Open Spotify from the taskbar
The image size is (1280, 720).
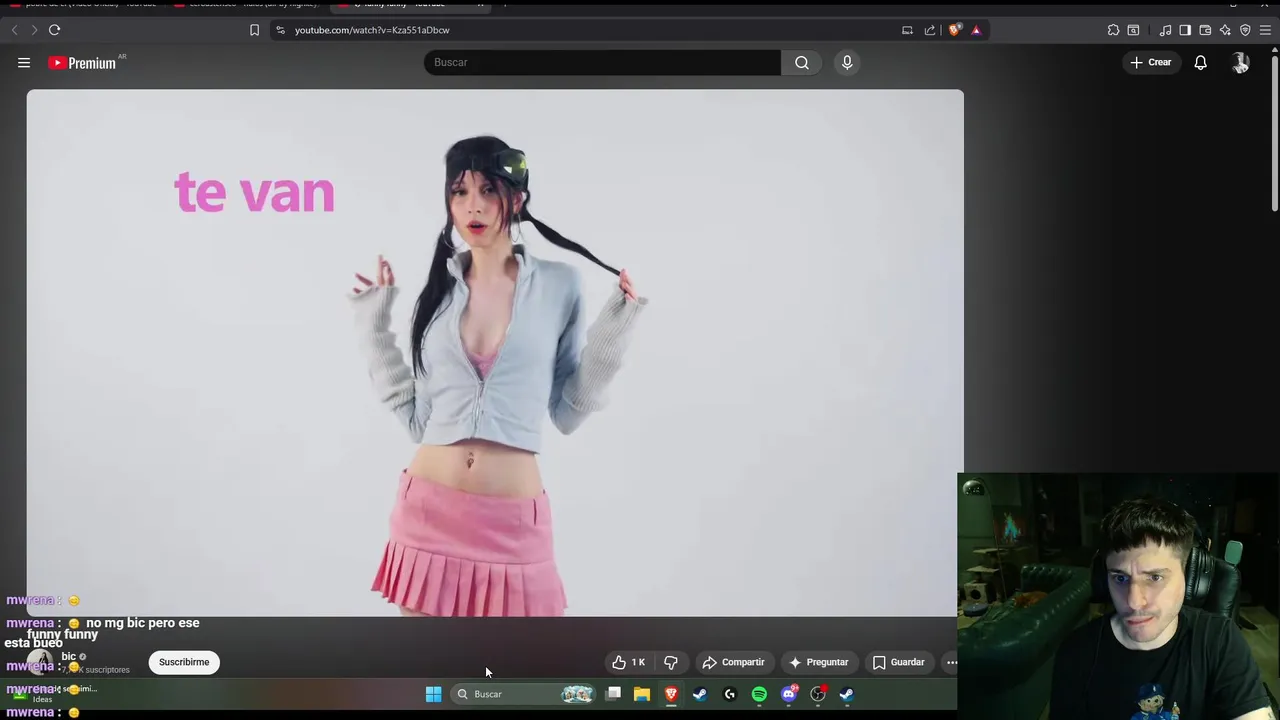pyautogui.click(x=759, y=694)
